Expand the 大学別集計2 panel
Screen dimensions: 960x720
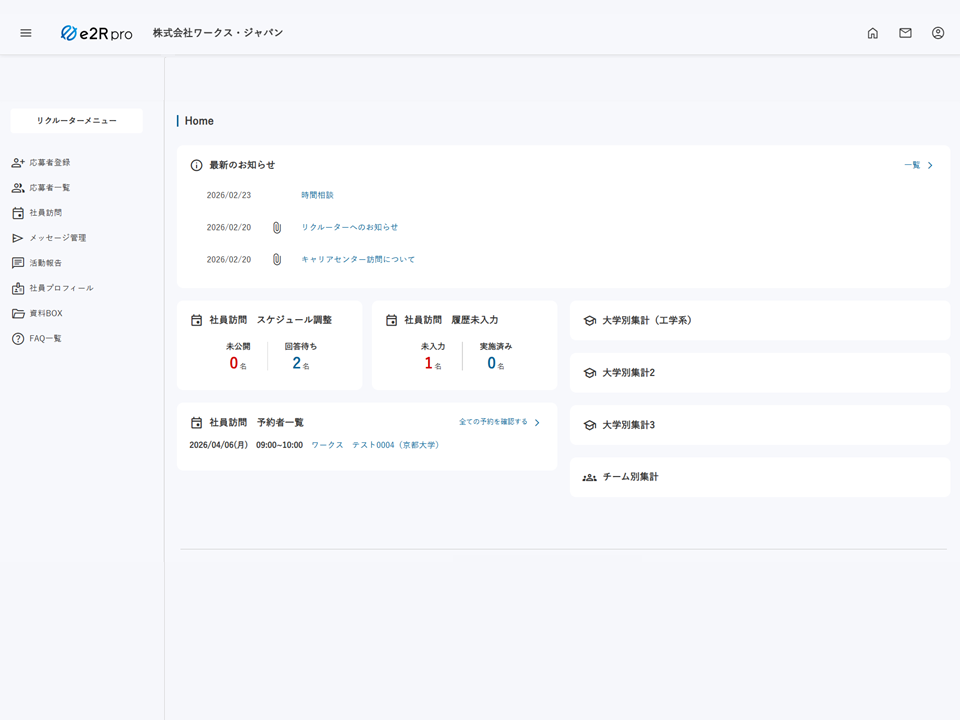(628, 373)
